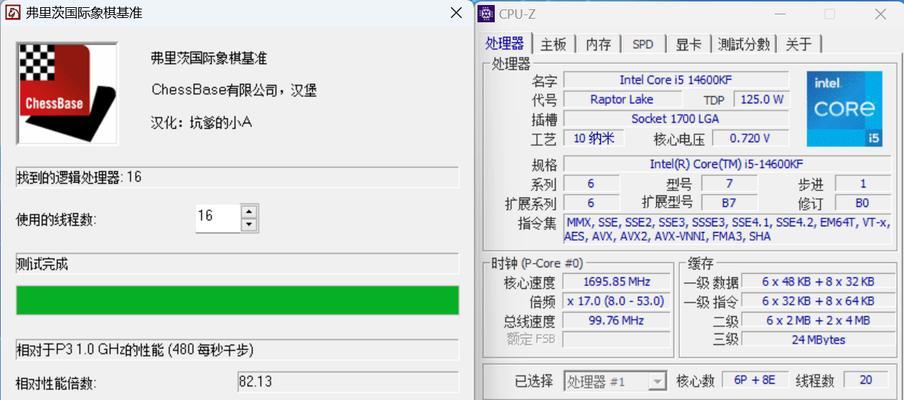Click the L1 instruction cache value 6 x 32 KB + 8 x 64 KB

818,301
